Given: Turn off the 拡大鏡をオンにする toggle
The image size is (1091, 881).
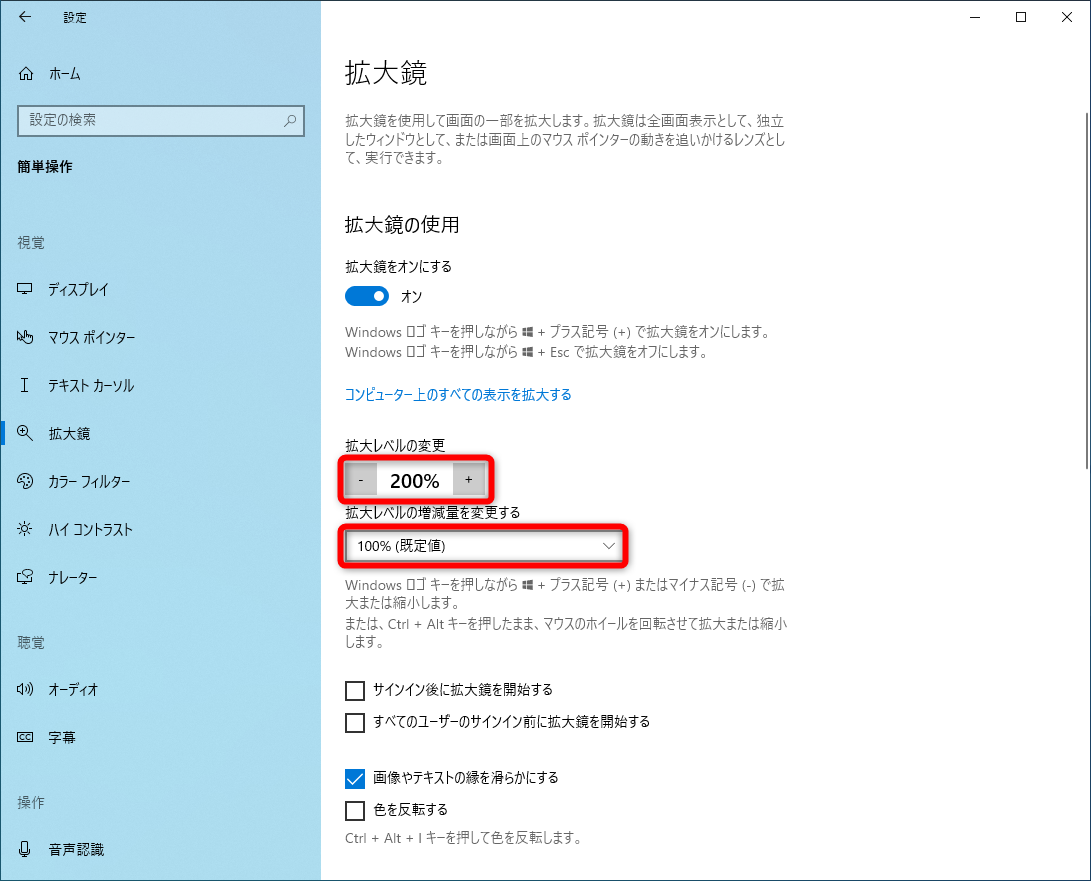Looking at the screenshot, I should (x=367, y=296).
